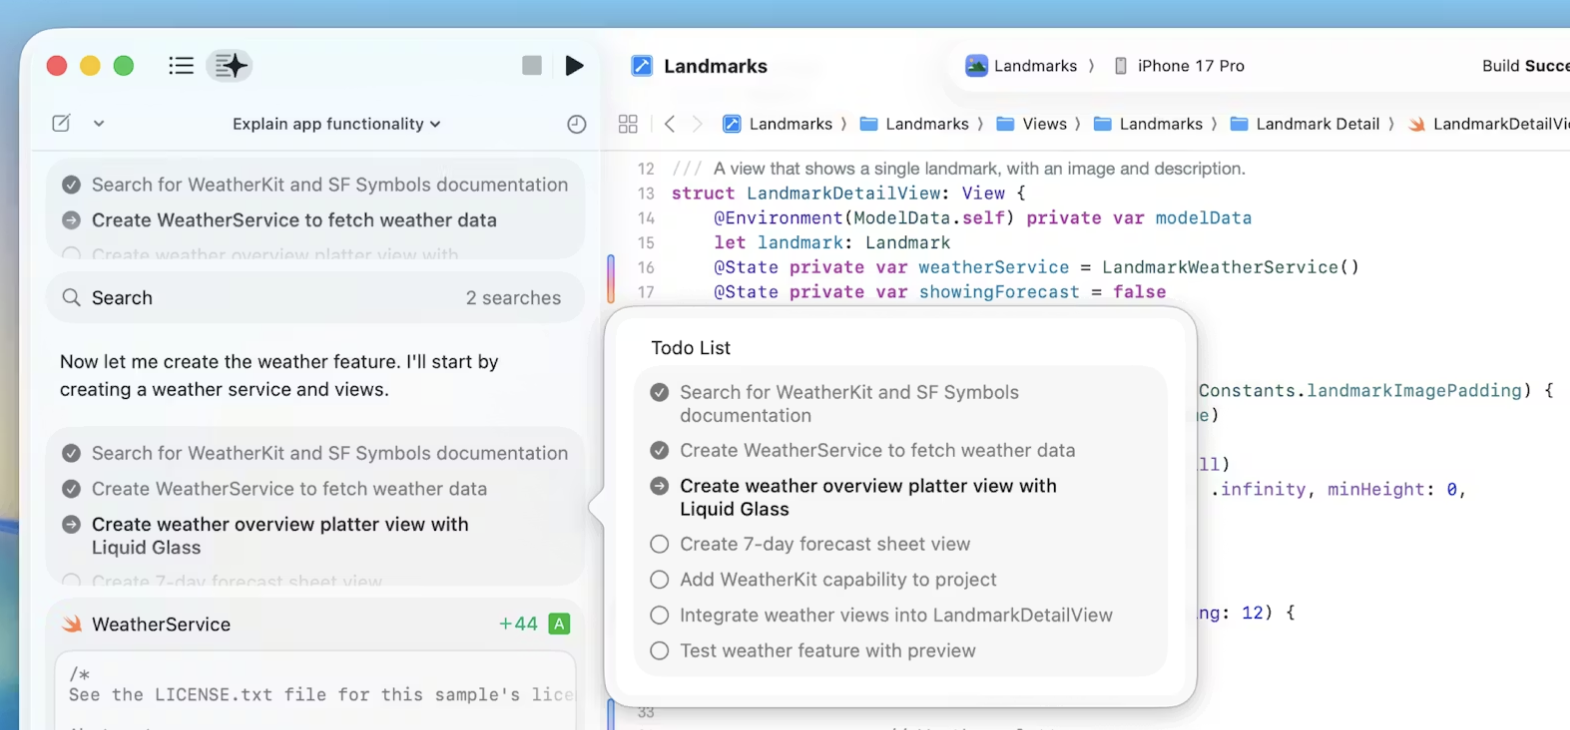The image size is (1570, 730).
Task: Toggle the coding assistant sparkle icon
Action: tap(230, 66)
